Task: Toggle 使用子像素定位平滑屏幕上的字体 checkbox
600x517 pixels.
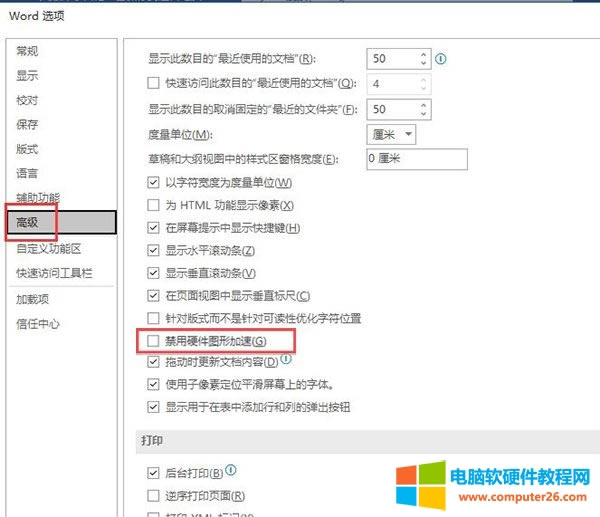Action: 153,384
